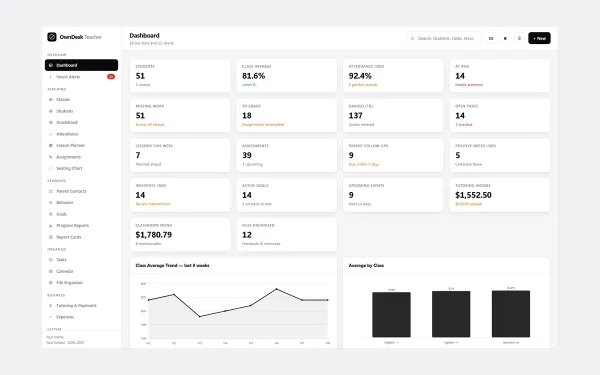Viewport: 600px width, 375px height.
Task: Toggle dark mode with the moon icon
Action: click(x=505, y=38)
